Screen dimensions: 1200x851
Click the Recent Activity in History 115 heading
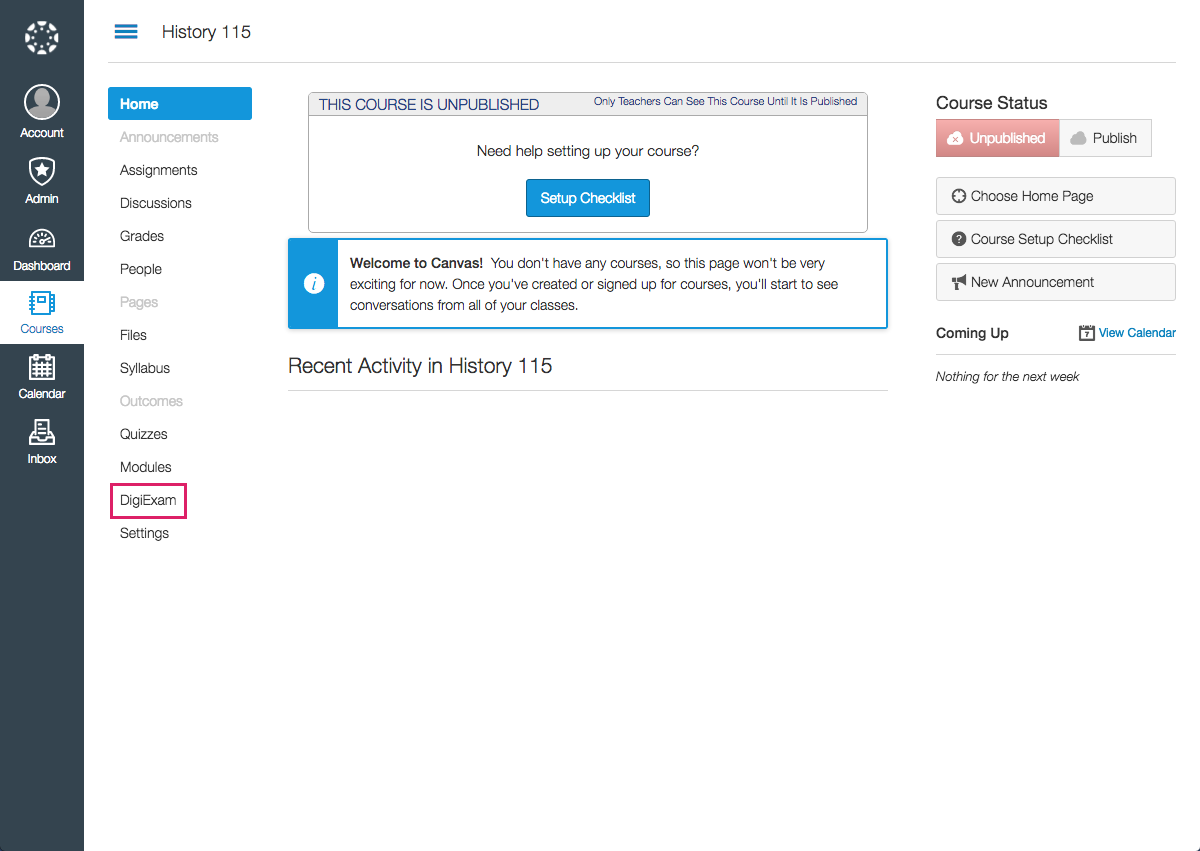coord(420,366)
